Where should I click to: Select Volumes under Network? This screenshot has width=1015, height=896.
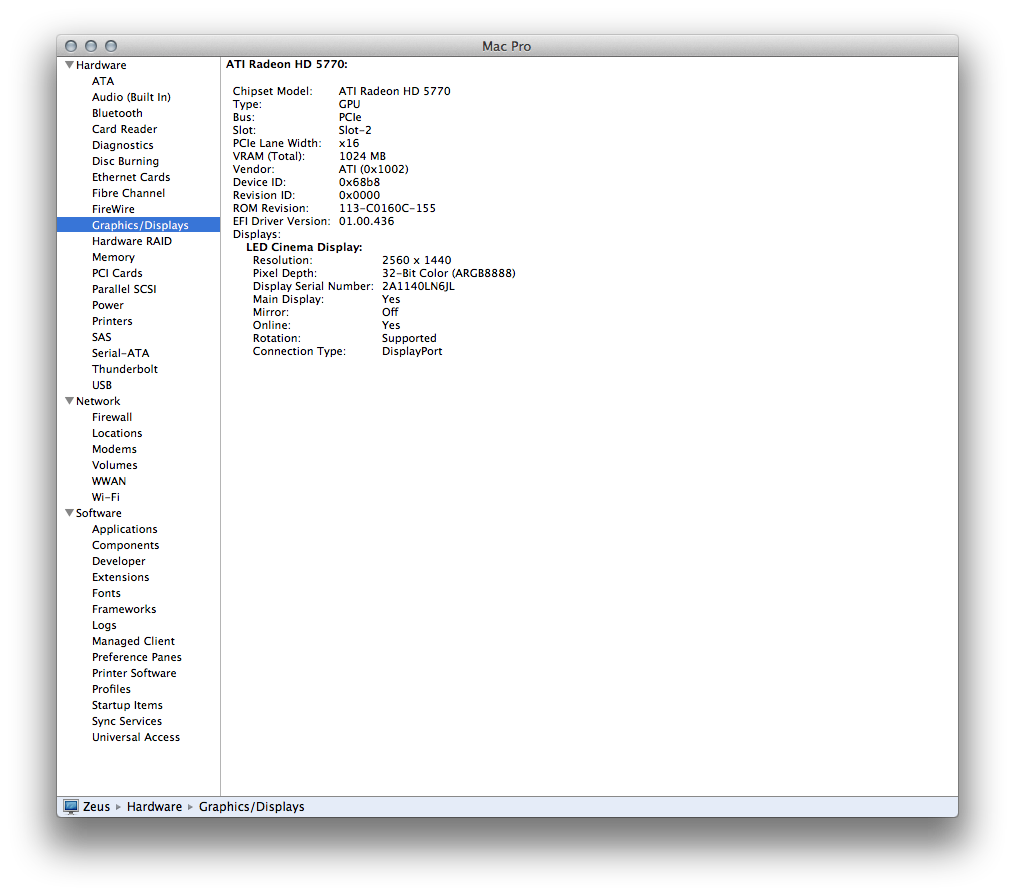115,465
